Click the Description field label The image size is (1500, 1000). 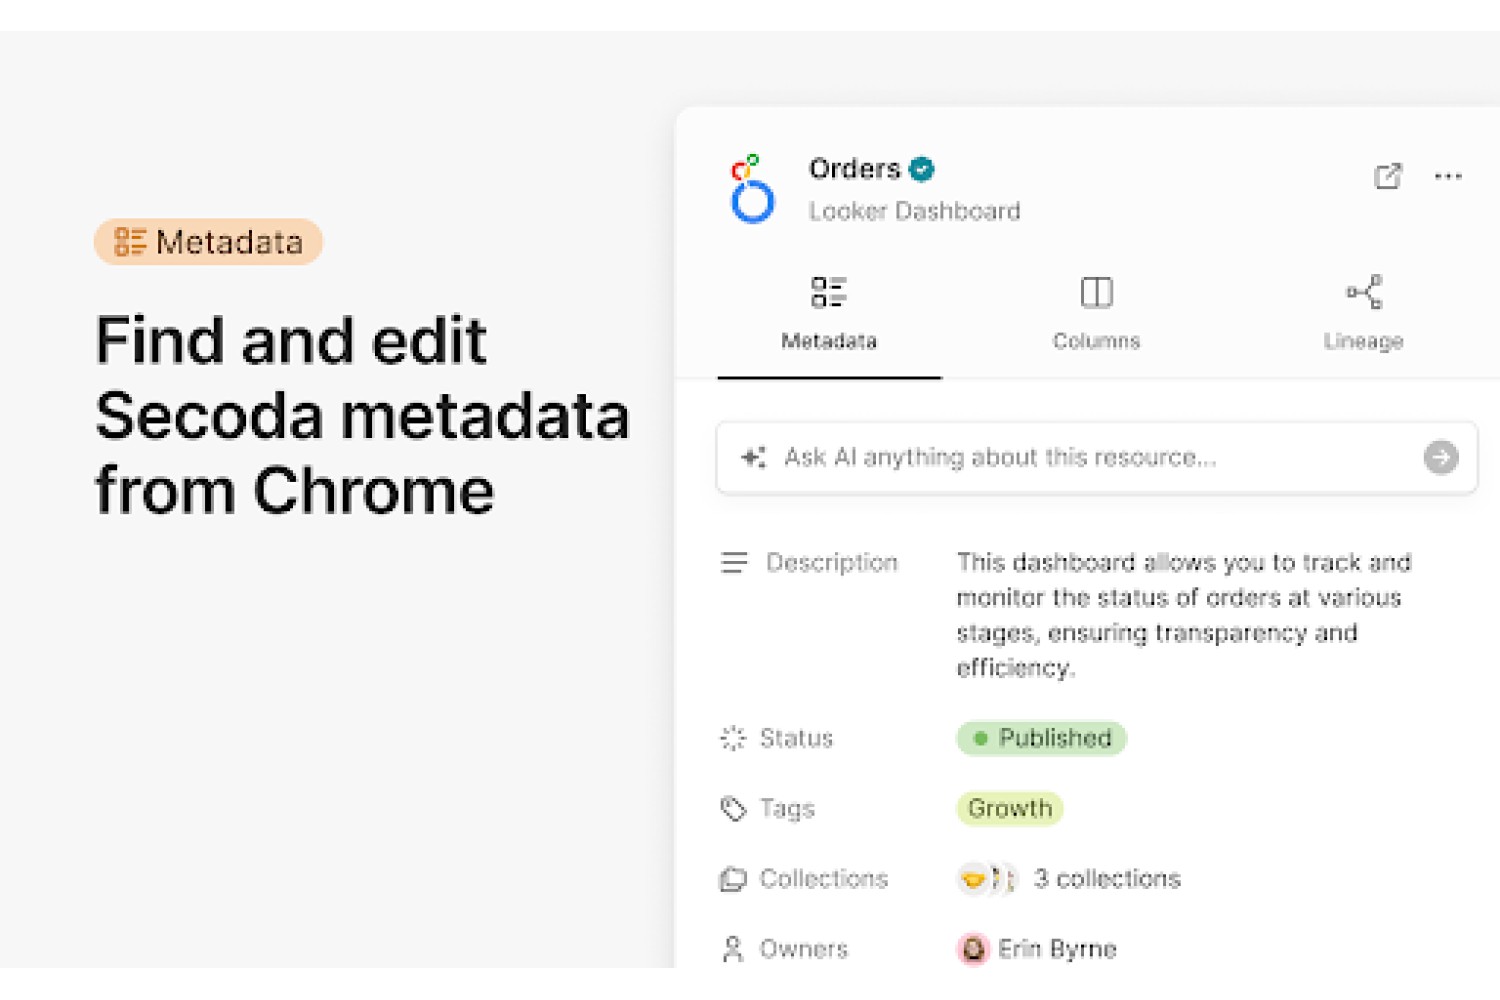coord(832,563)
